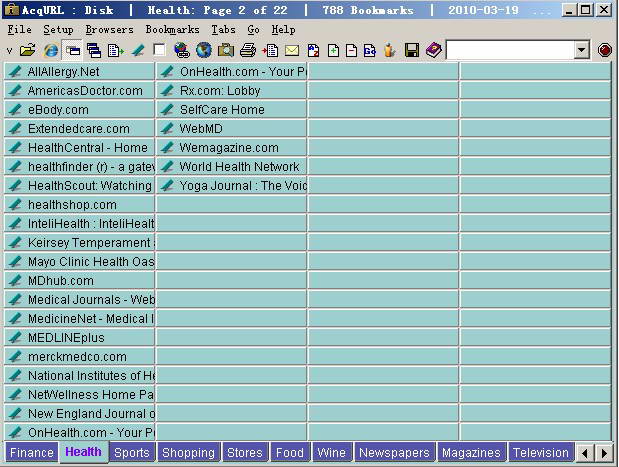Viewport: 619px width, 467px height.
Task: Open the Setup menu
Action: 58,30
